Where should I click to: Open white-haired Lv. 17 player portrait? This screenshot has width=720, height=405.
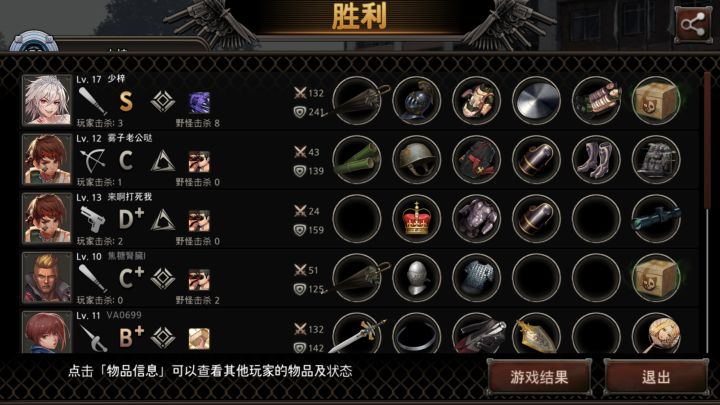(x=47, y=100)
